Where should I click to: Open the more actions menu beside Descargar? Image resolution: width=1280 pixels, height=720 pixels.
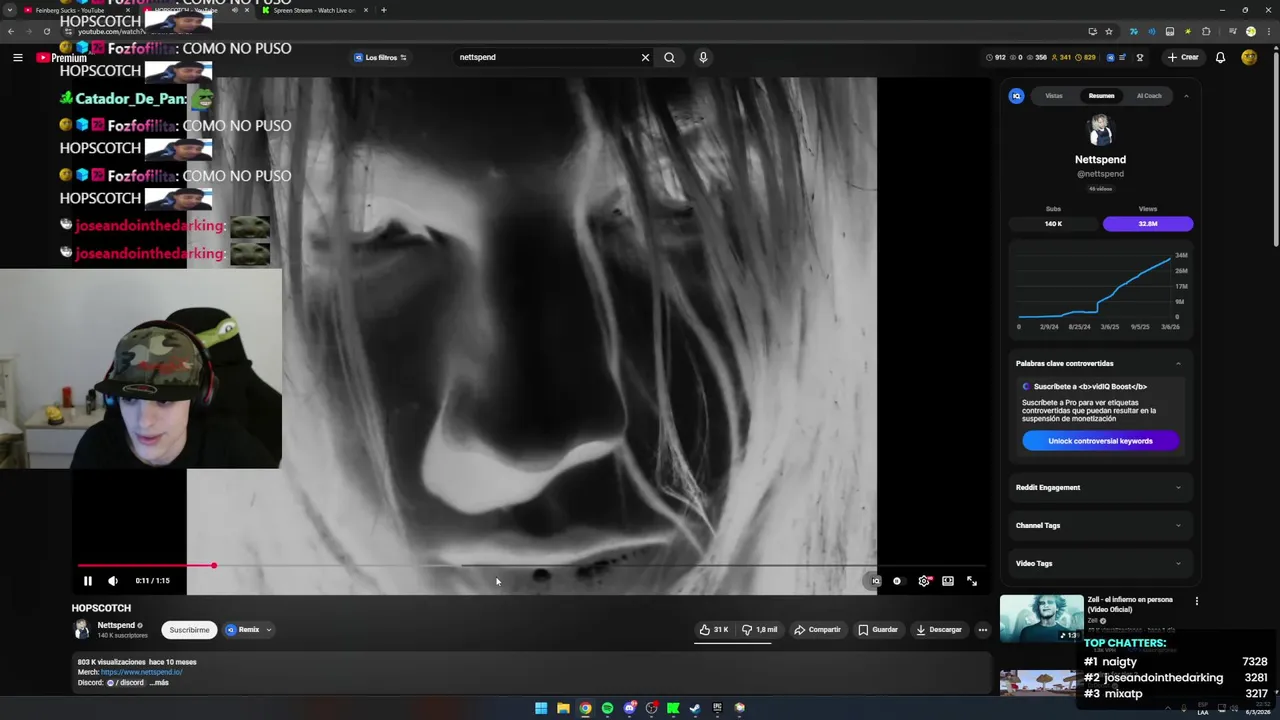983,630
